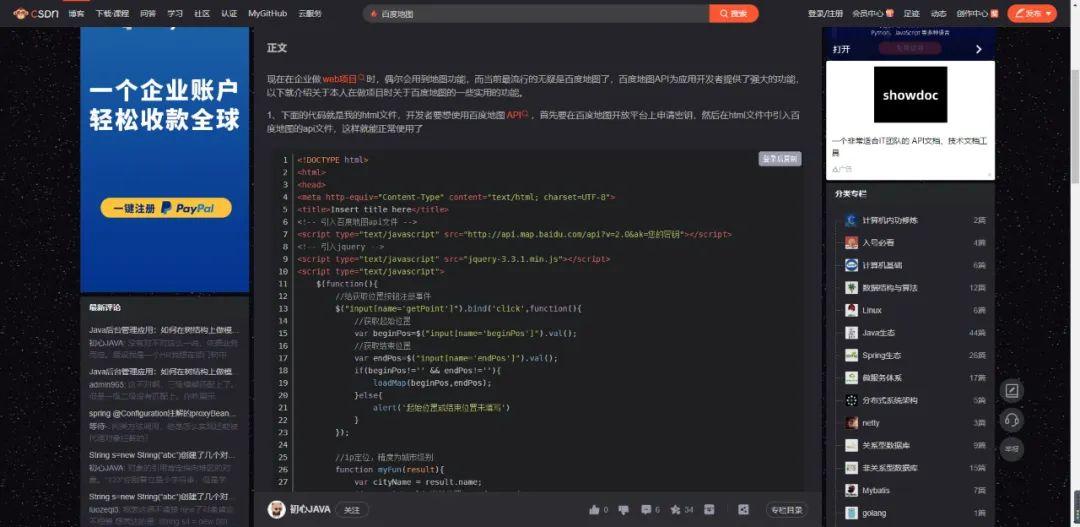Open the 分布式系统架构 column icon
1080x527 pixels.
(851, 400)
